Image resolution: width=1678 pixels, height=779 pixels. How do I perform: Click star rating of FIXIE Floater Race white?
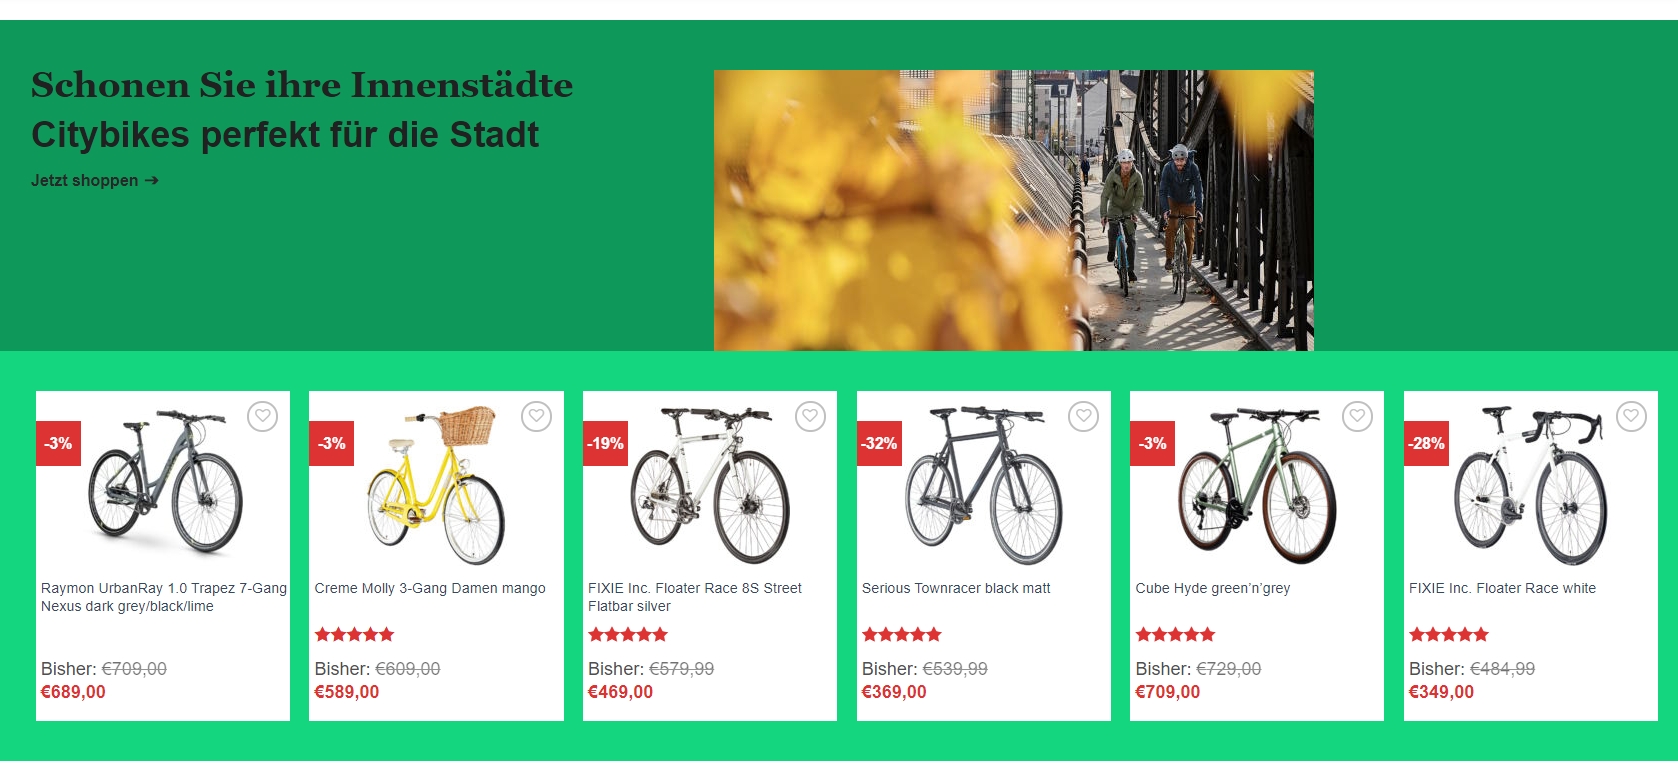point(1449,634)
